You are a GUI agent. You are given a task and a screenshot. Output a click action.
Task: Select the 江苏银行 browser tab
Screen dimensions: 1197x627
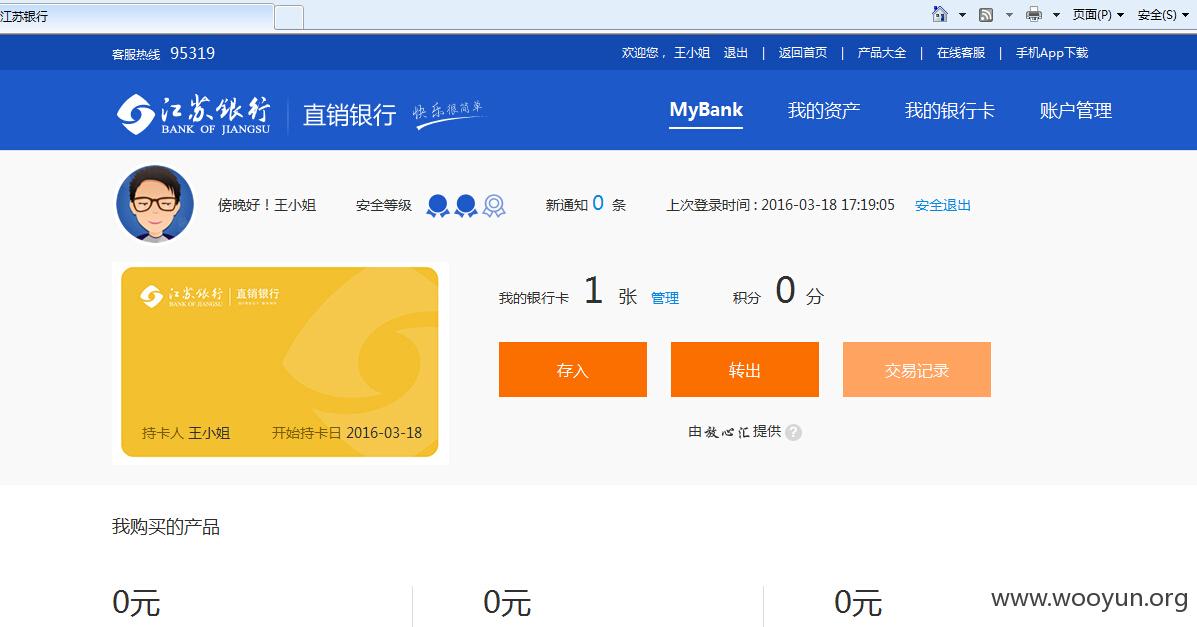(x=136, y=16)
